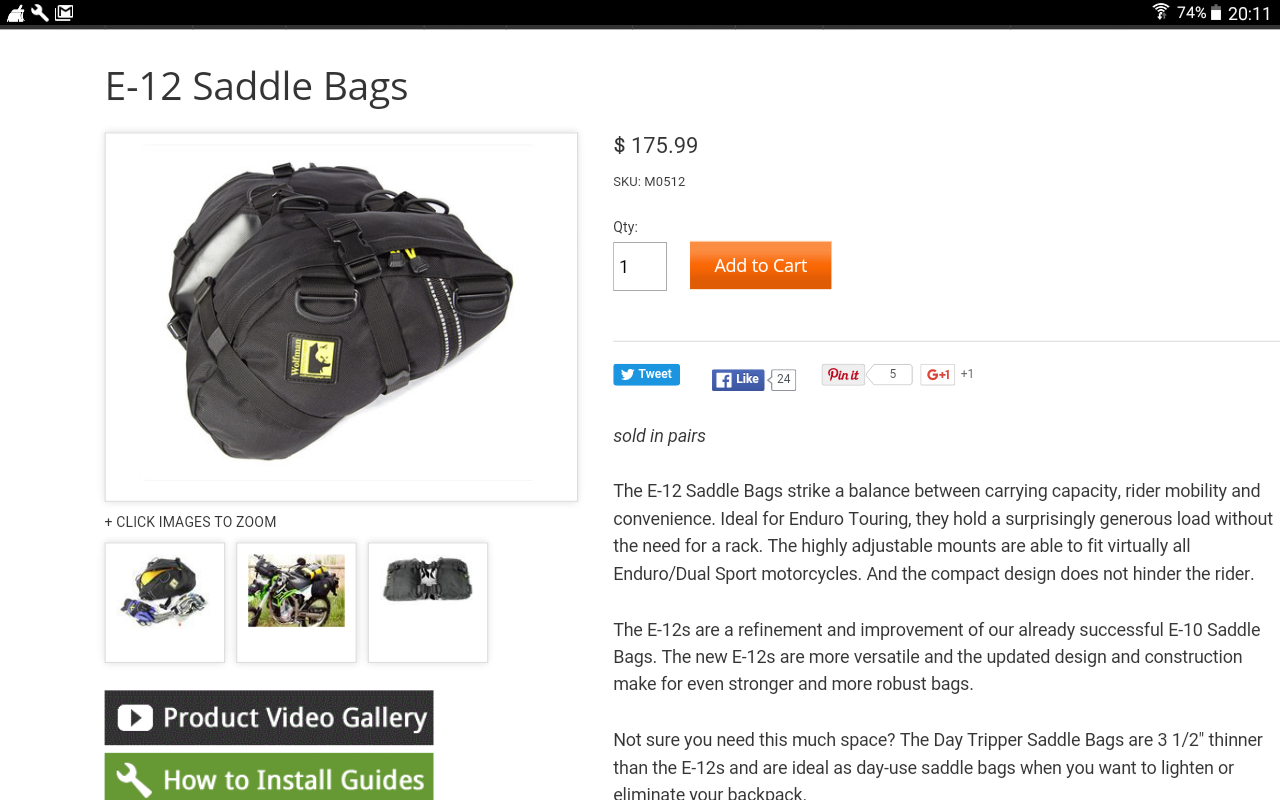Click the Pinterest count bubble showing 5
The image size is (1280, 800).
point(891,375)
